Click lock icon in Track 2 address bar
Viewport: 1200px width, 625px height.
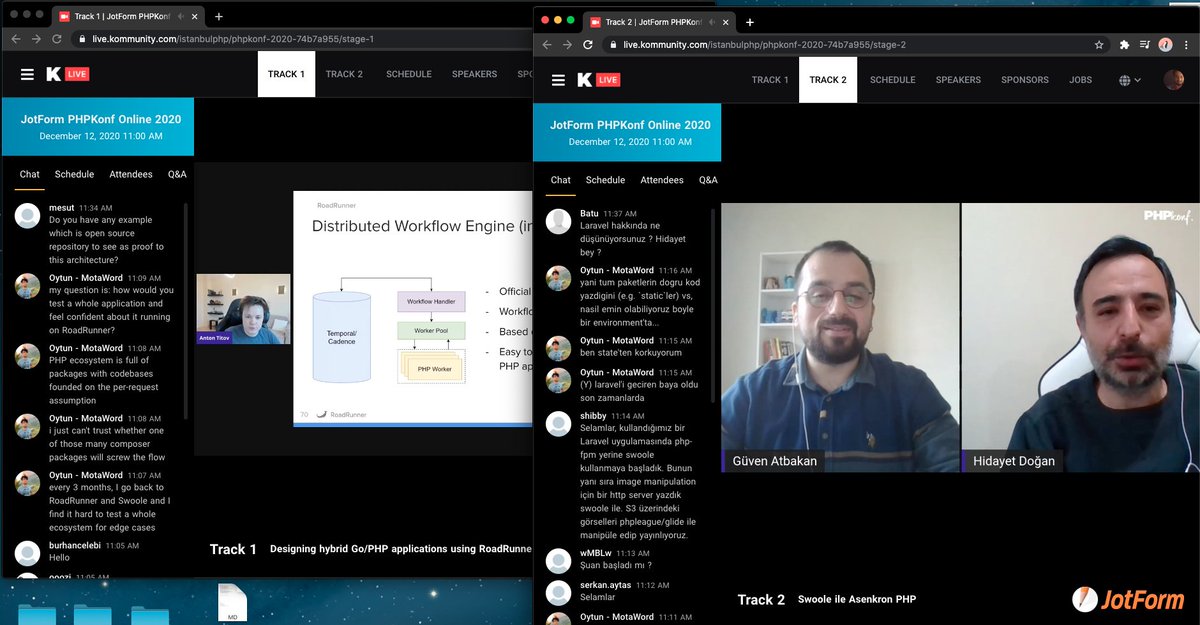(613, 44)
